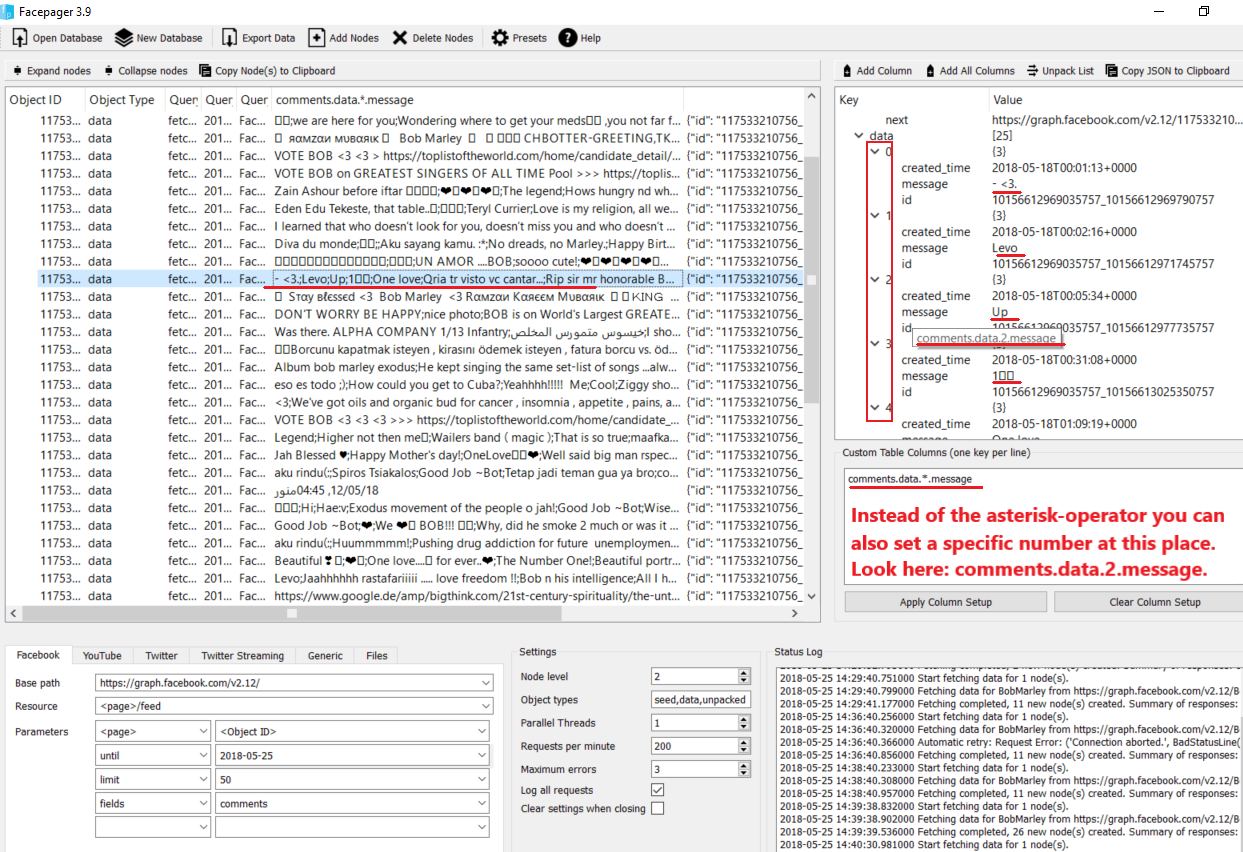Open Presets via the gear icon
Screen dimensions: 1243x852
click(500, 38)
